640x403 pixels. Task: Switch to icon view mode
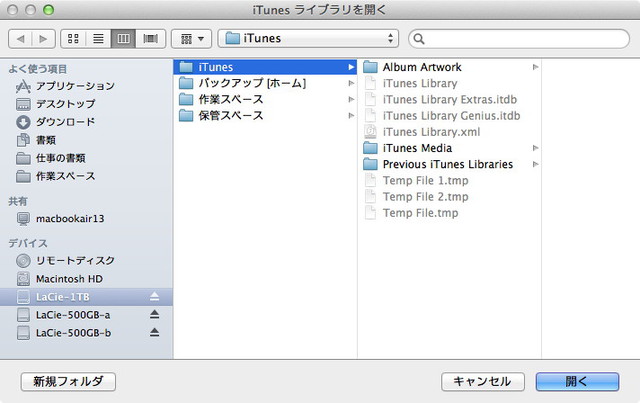74,39
